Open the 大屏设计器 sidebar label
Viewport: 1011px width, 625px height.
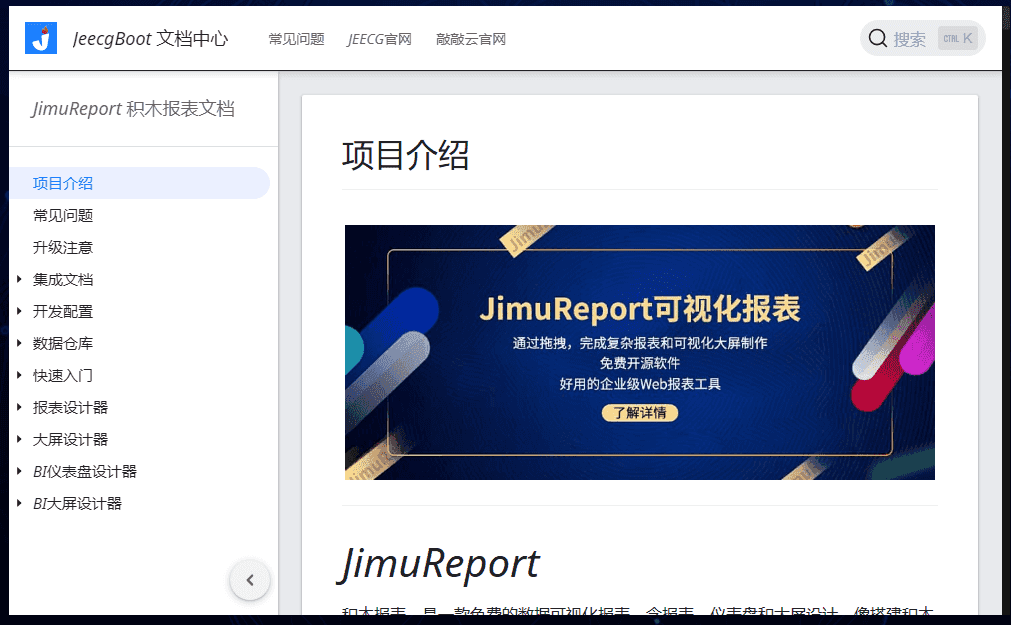[x=70, y=439]
